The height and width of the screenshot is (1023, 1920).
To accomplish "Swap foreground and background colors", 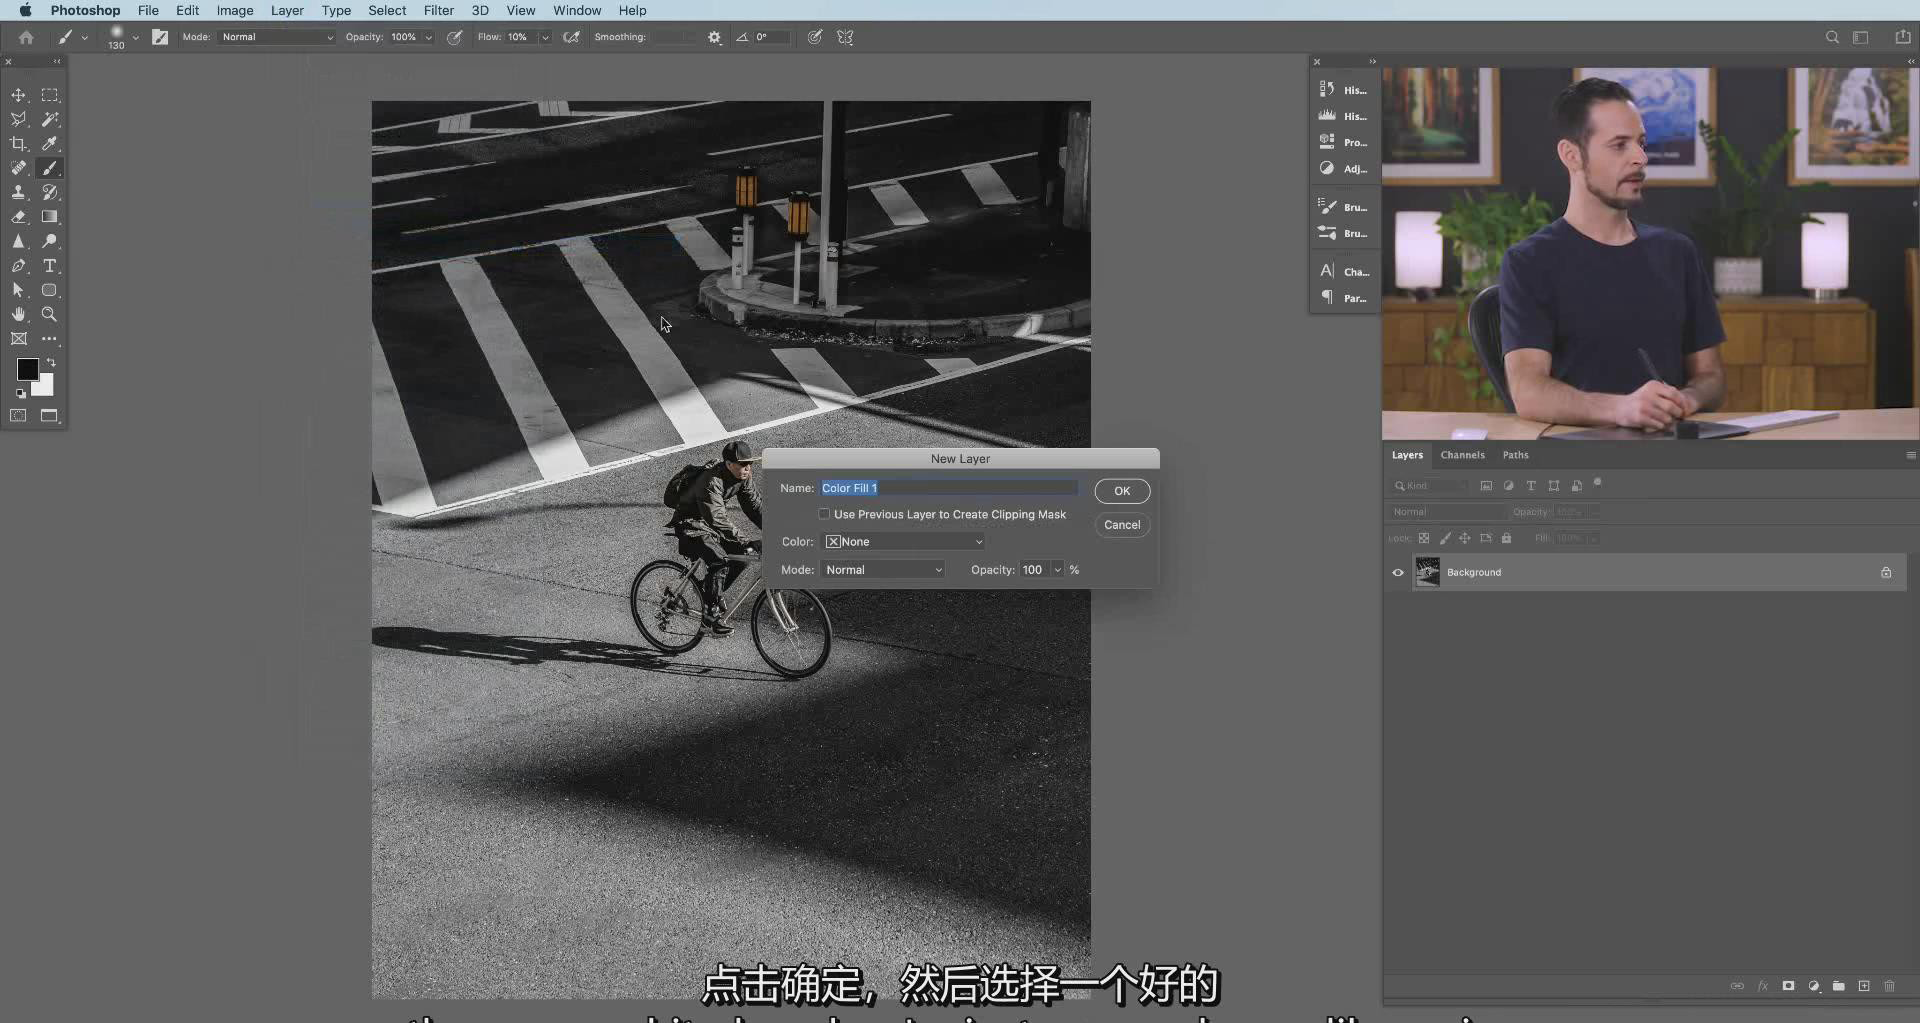I will coord(51,363).
